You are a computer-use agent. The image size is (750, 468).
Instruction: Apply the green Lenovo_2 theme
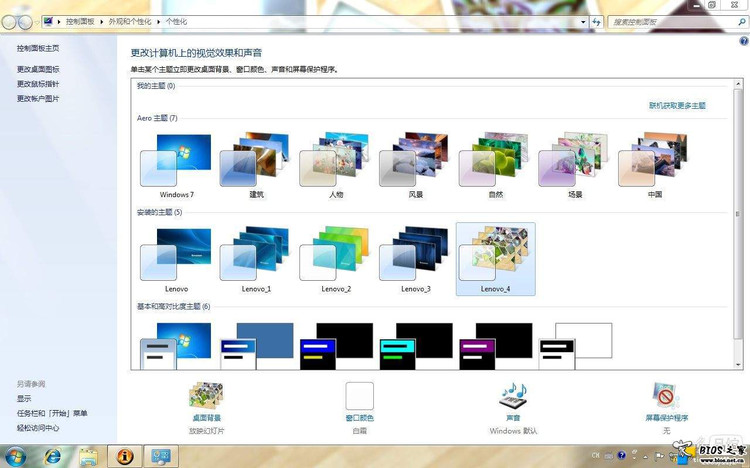click(336, 259)
